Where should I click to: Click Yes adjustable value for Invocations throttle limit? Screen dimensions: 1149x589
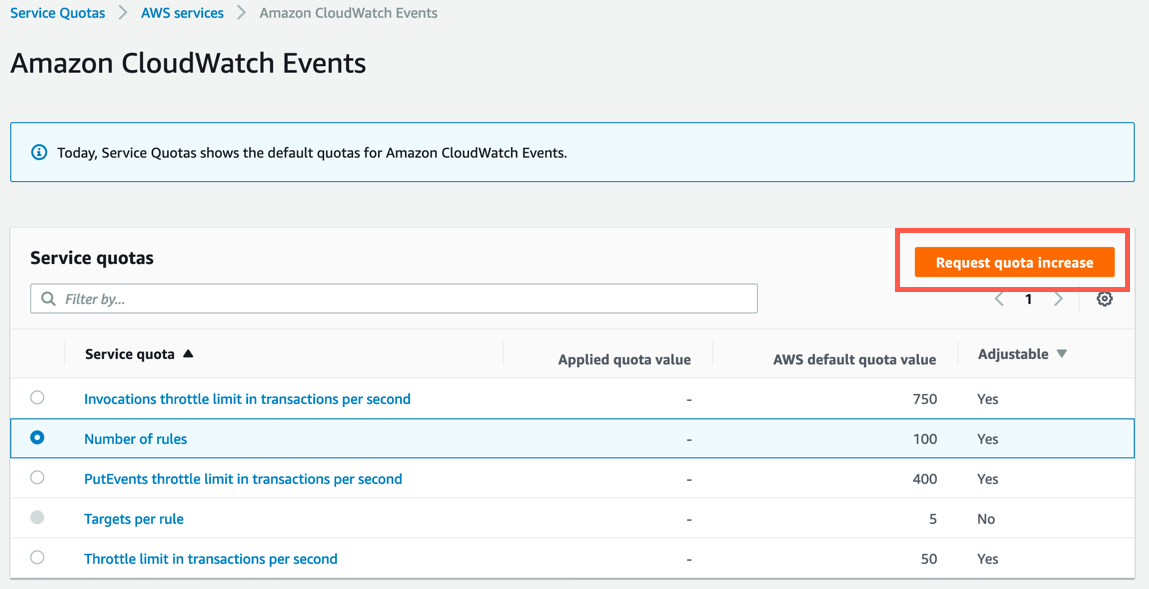click(x=988, y=399)
